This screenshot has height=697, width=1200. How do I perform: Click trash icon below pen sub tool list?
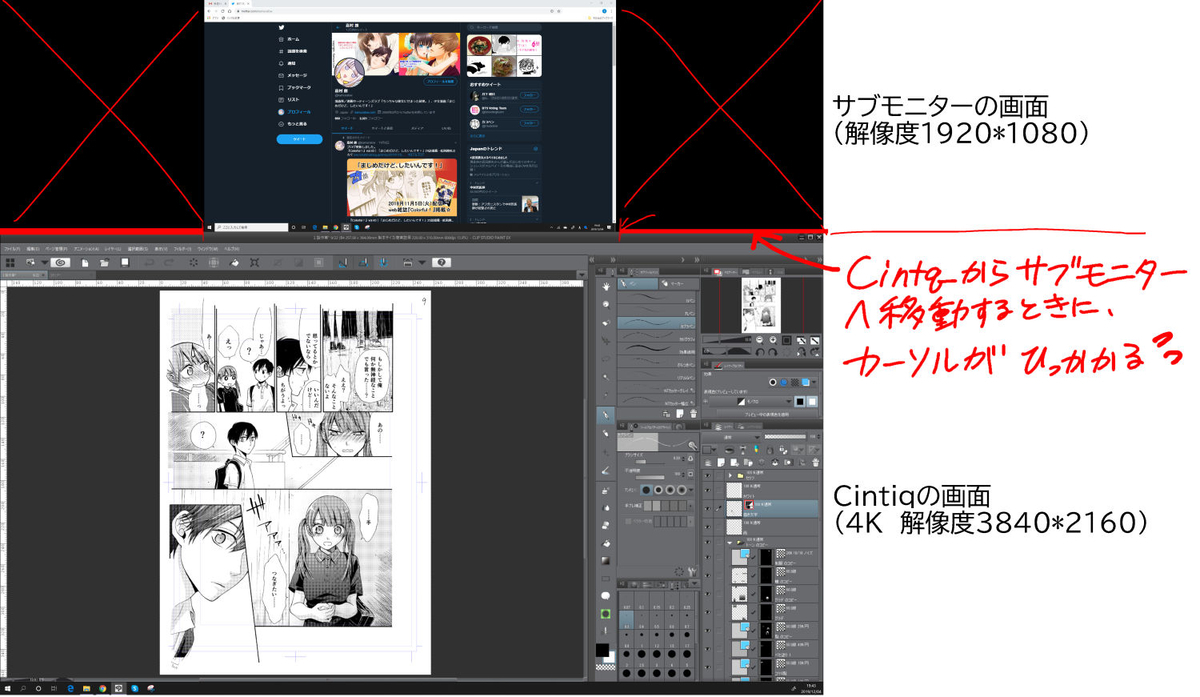693,414
